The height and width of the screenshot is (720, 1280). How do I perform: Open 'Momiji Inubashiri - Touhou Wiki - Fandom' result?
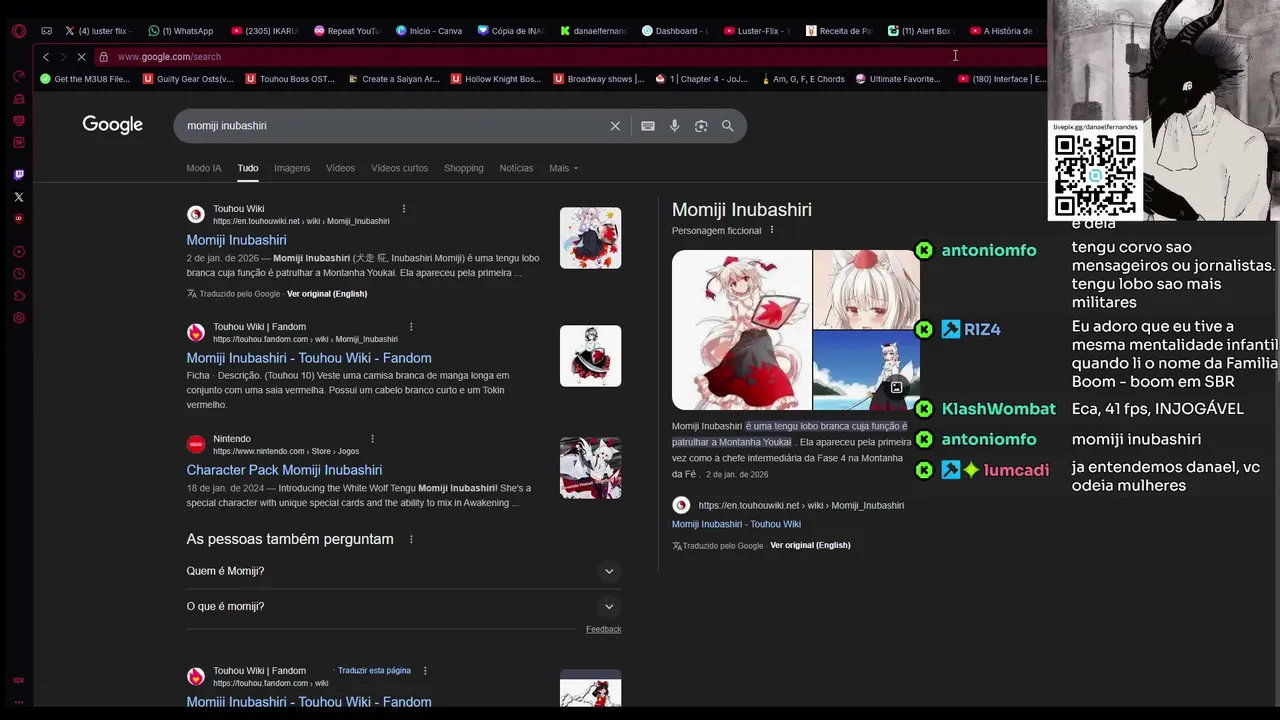pyautogui.click(x=309, y=358)
